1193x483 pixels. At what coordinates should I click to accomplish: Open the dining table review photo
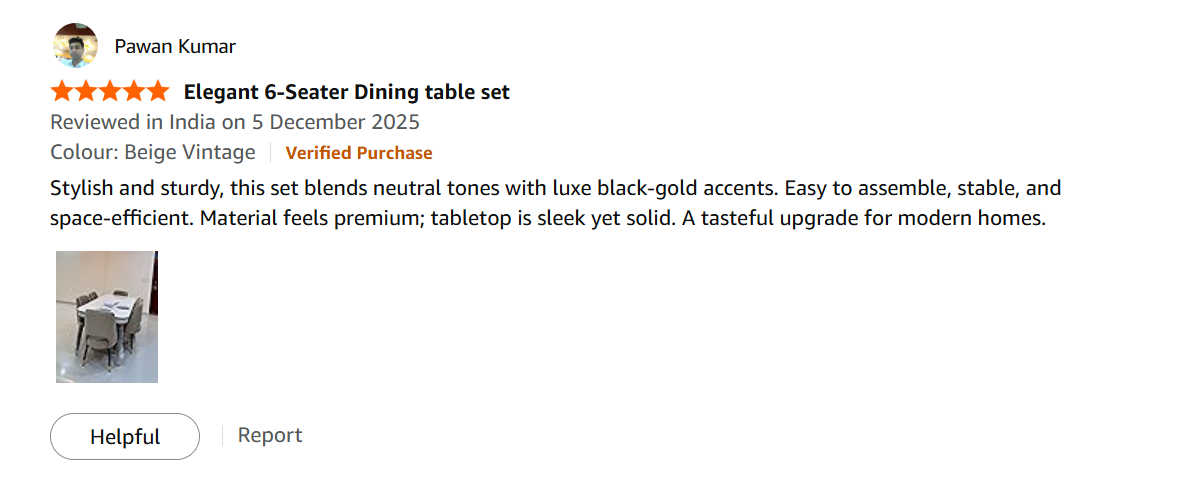point(107,316)
